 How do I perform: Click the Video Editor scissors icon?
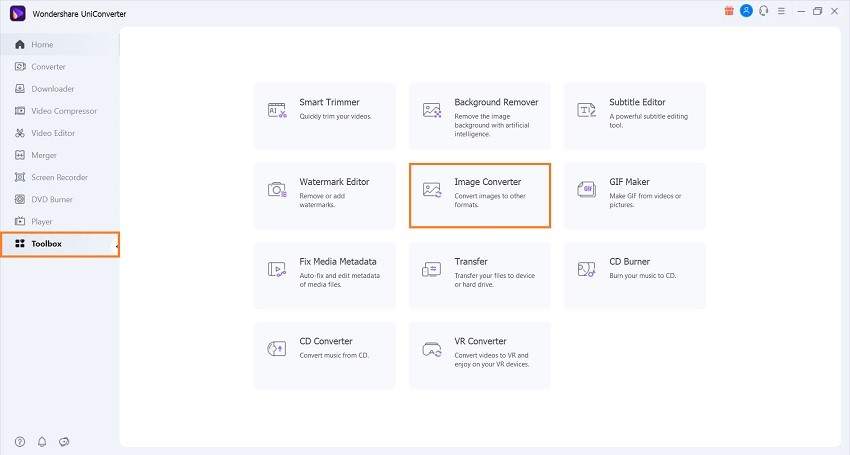click(20, 133)
